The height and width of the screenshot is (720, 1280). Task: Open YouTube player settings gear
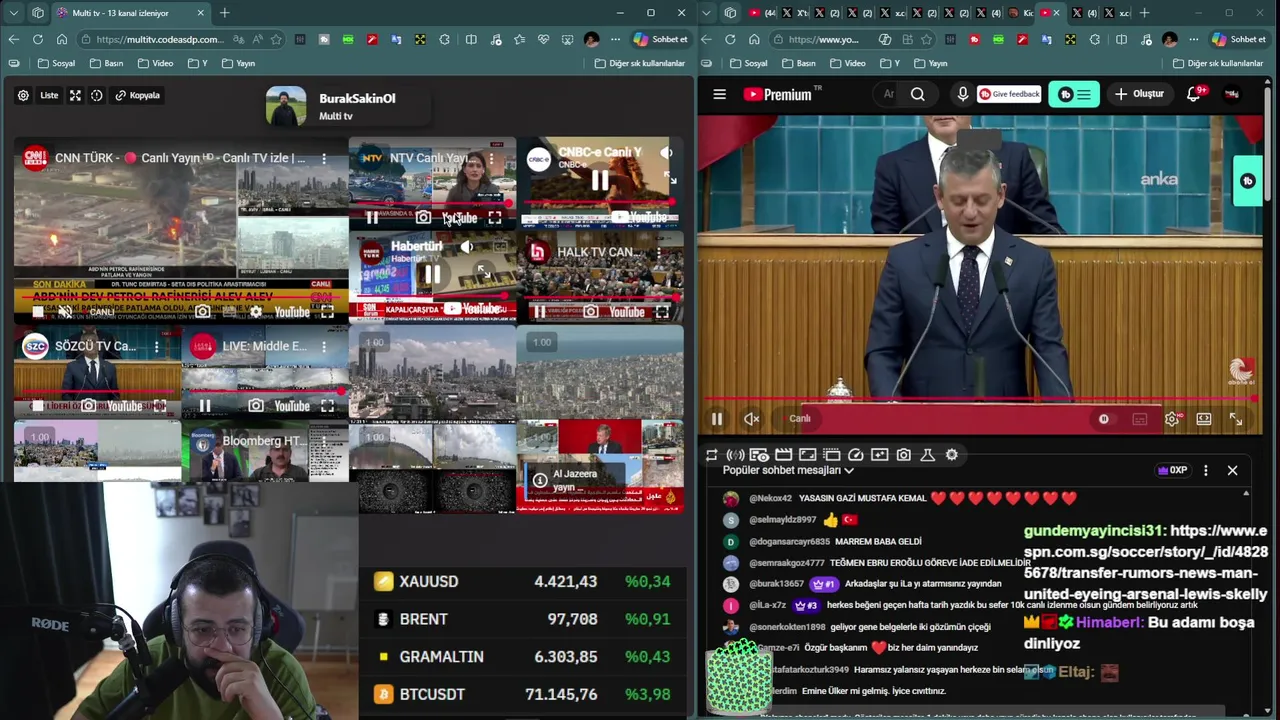coord(1172,419)
